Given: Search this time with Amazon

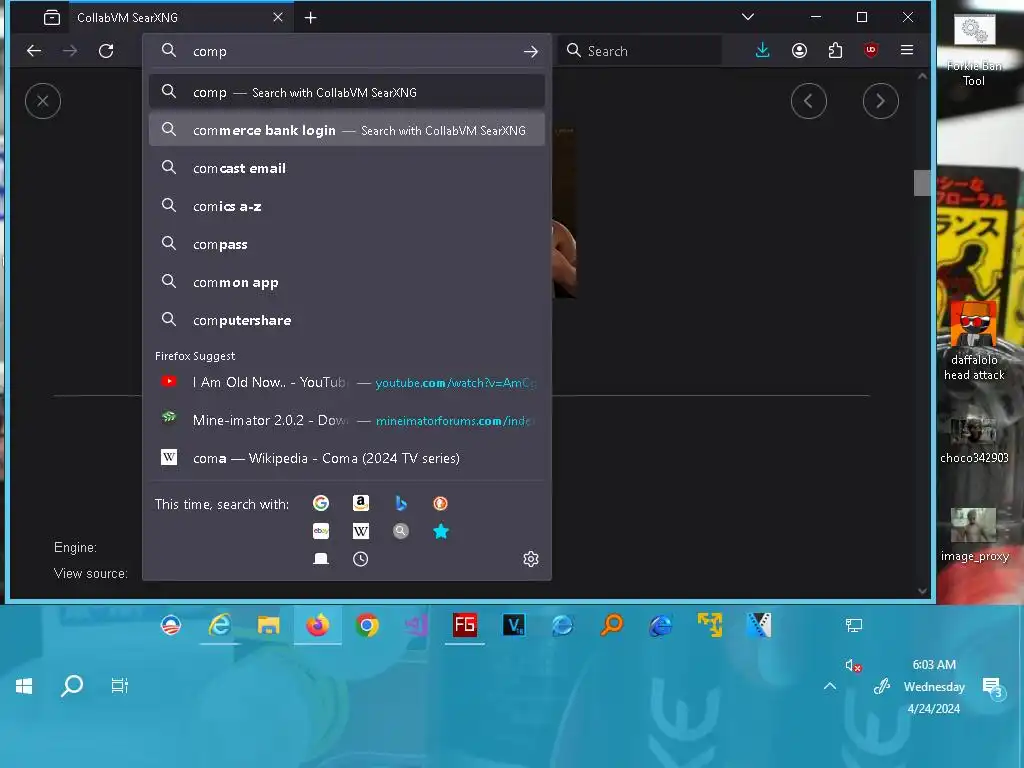Looking at the screenshot, I should pos(360,503).
